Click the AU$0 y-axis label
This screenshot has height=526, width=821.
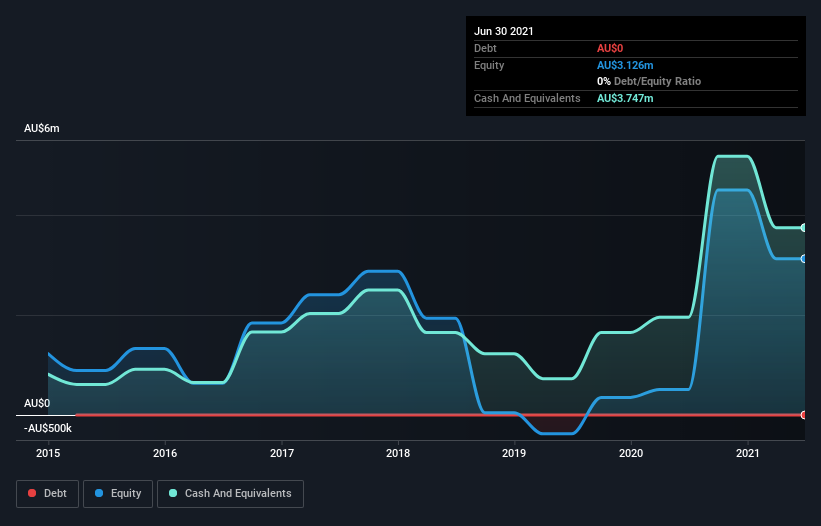[x=37, y=404]
